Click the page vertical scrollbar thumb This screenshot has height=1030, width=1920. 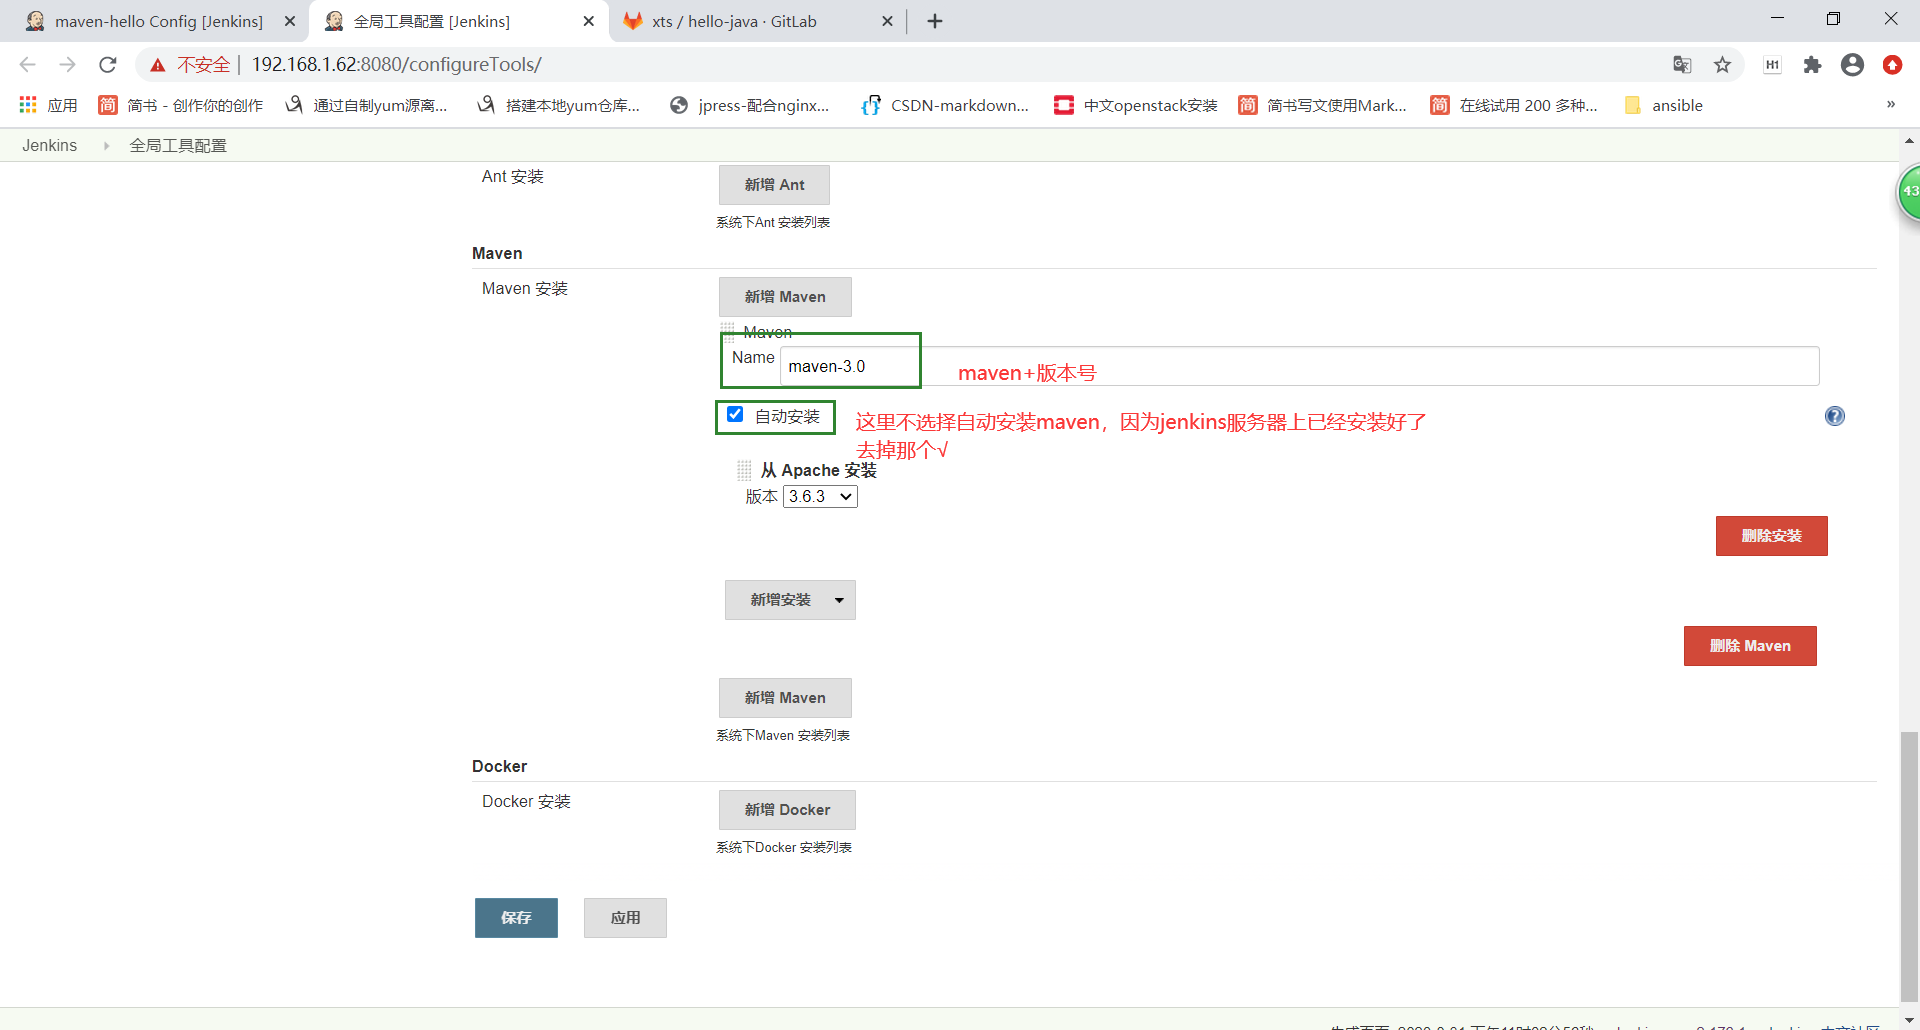coord(1909,865)
